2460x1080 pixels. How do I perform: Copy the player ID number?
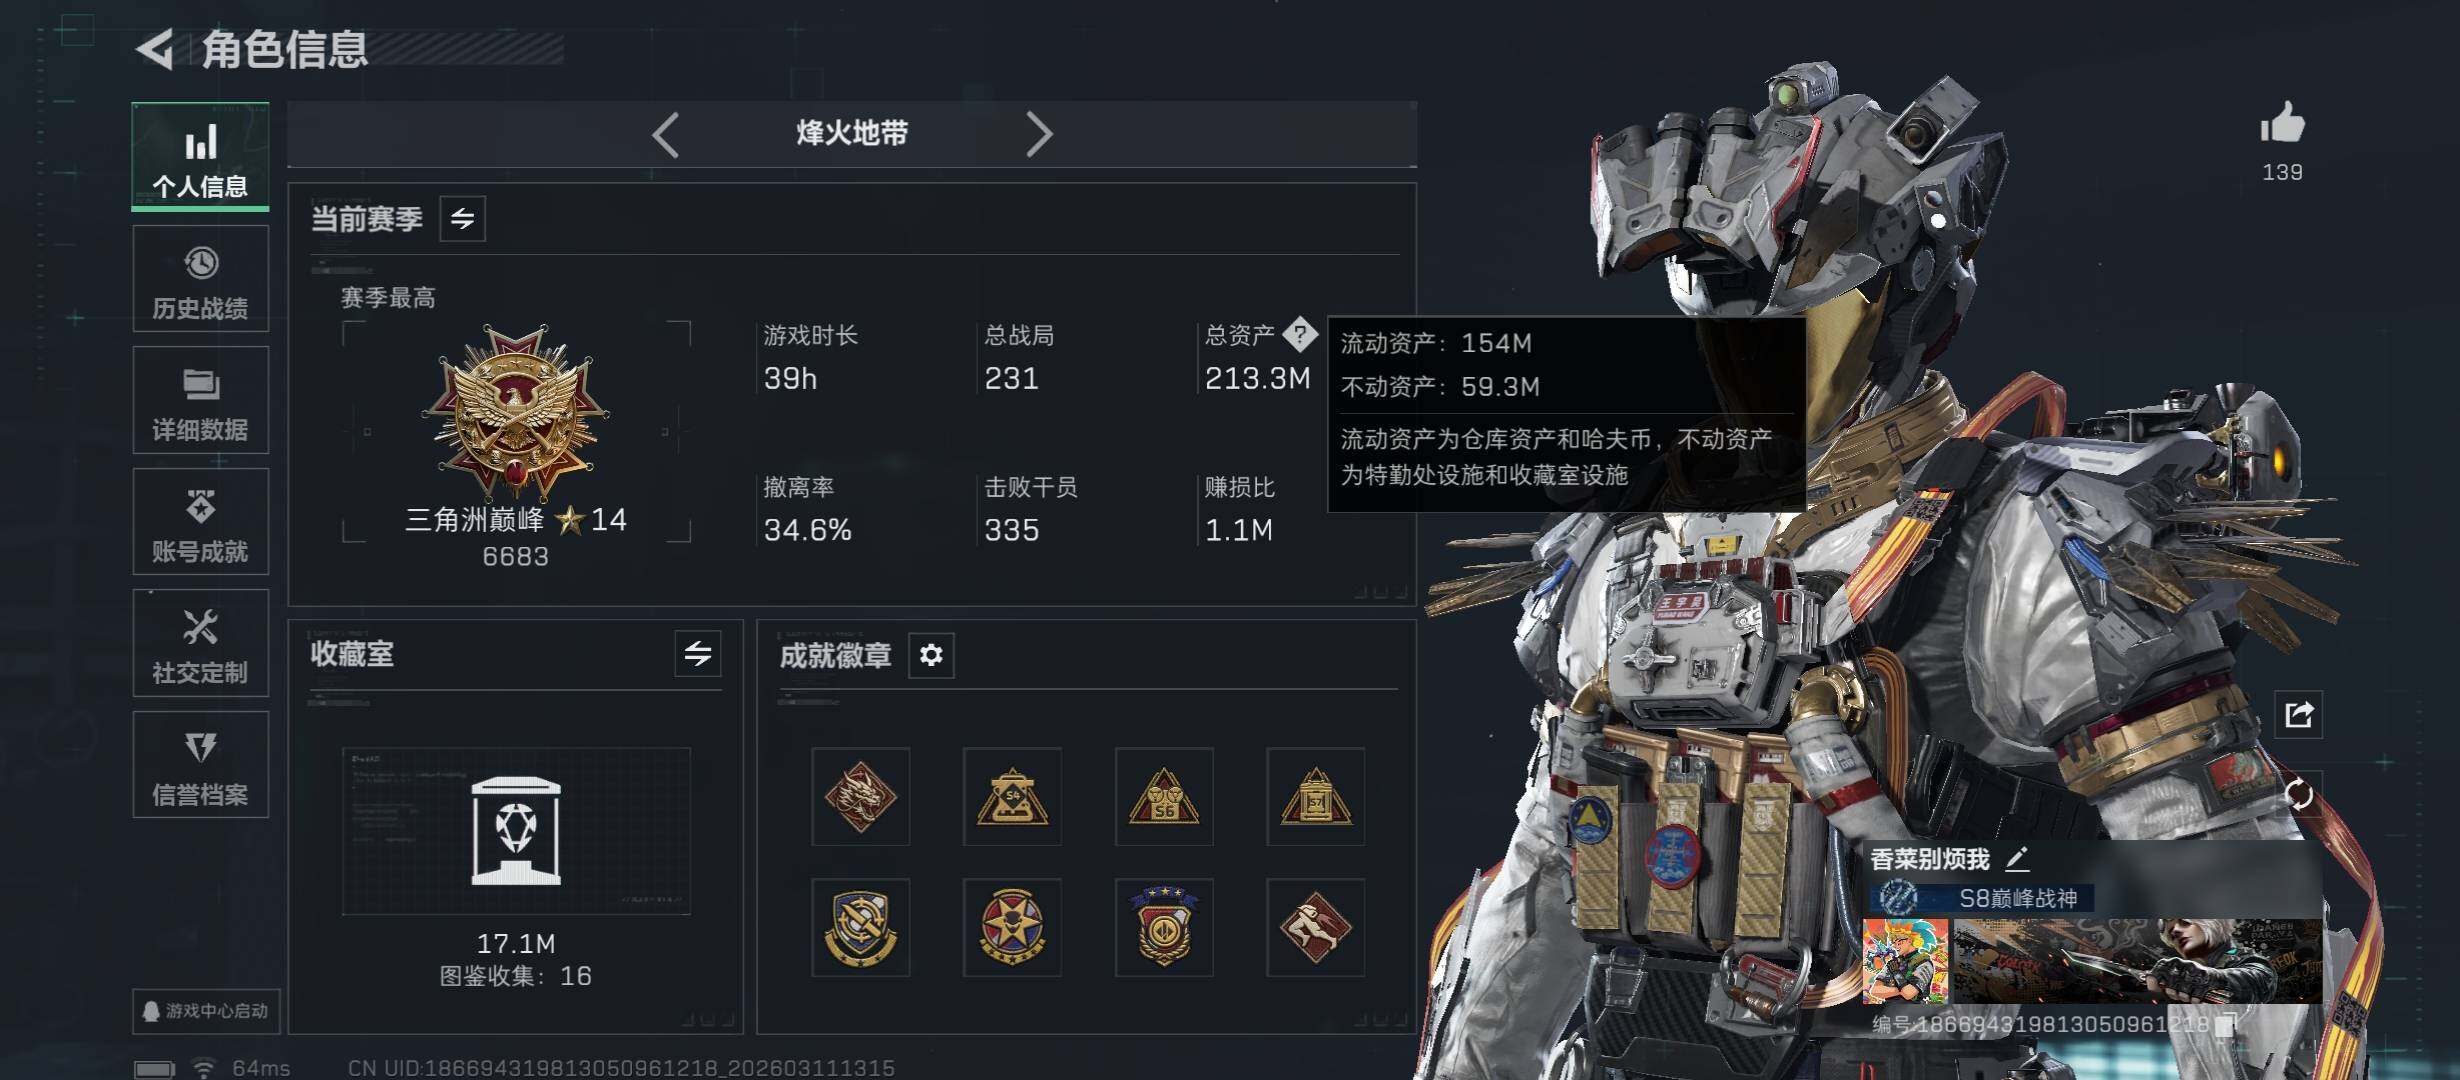point(2226,1024)
